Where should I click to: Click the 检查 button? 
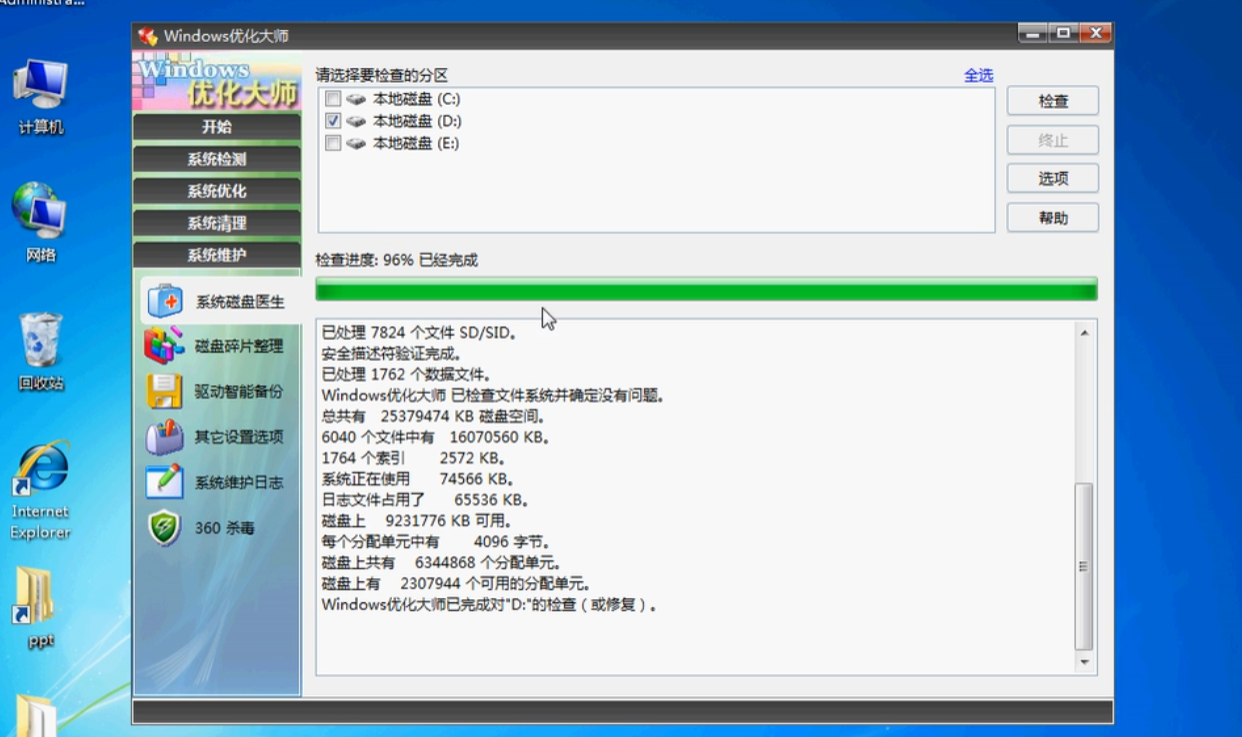coord(1053,101)
